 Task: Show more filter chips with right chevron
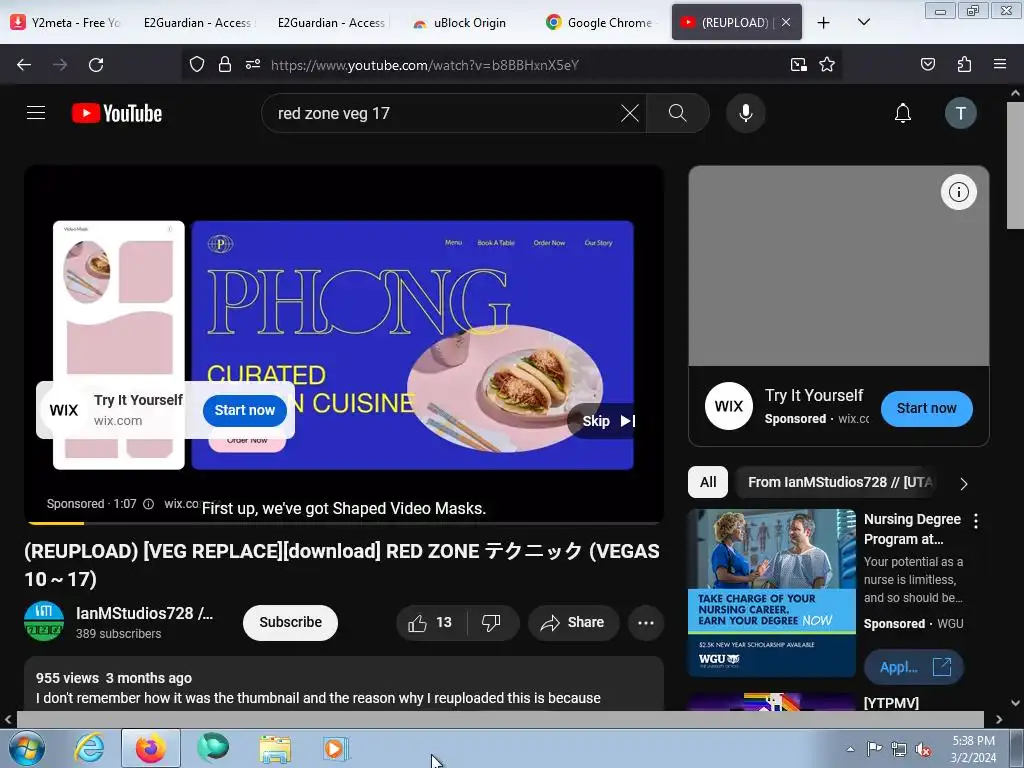pos(963,483)
